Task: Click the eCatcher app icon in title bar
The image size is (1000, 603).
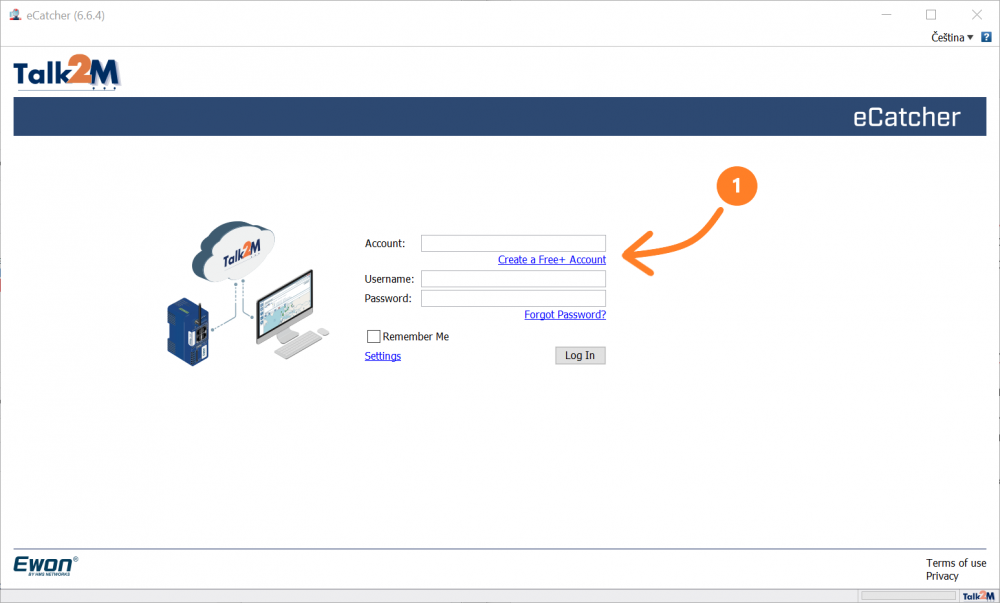Action: [x=15, y=14]
